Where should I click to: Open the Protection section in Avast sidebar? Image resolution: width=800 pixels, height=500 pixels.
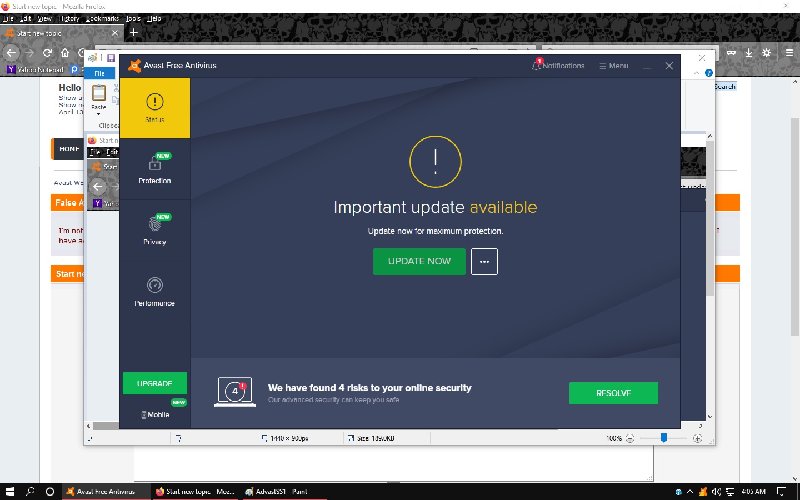tap(155, 169)
